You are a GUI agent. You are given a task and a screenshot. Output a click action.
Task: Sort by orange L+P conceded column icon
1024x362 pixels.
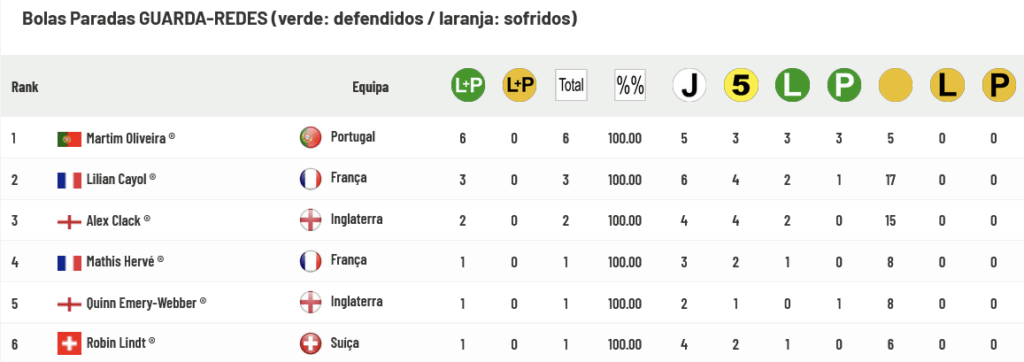tap(519, 86)
